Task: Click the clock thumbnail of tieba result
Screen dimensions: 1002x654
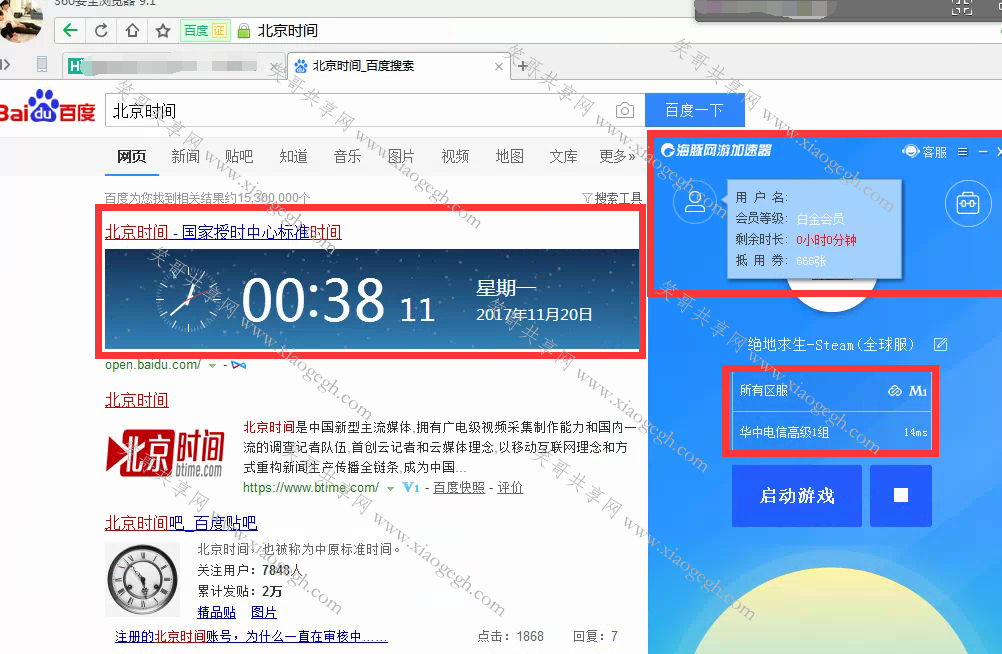Action: click(143, 580)
